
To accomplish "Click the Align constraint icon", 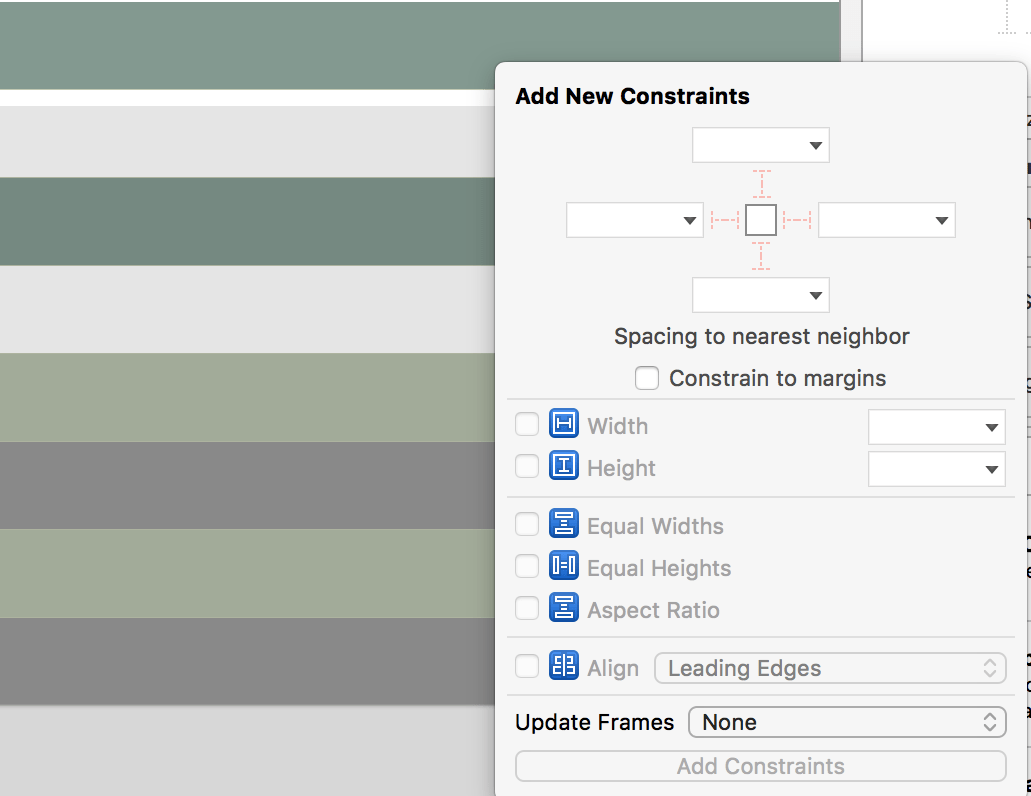I will (563, 665).
